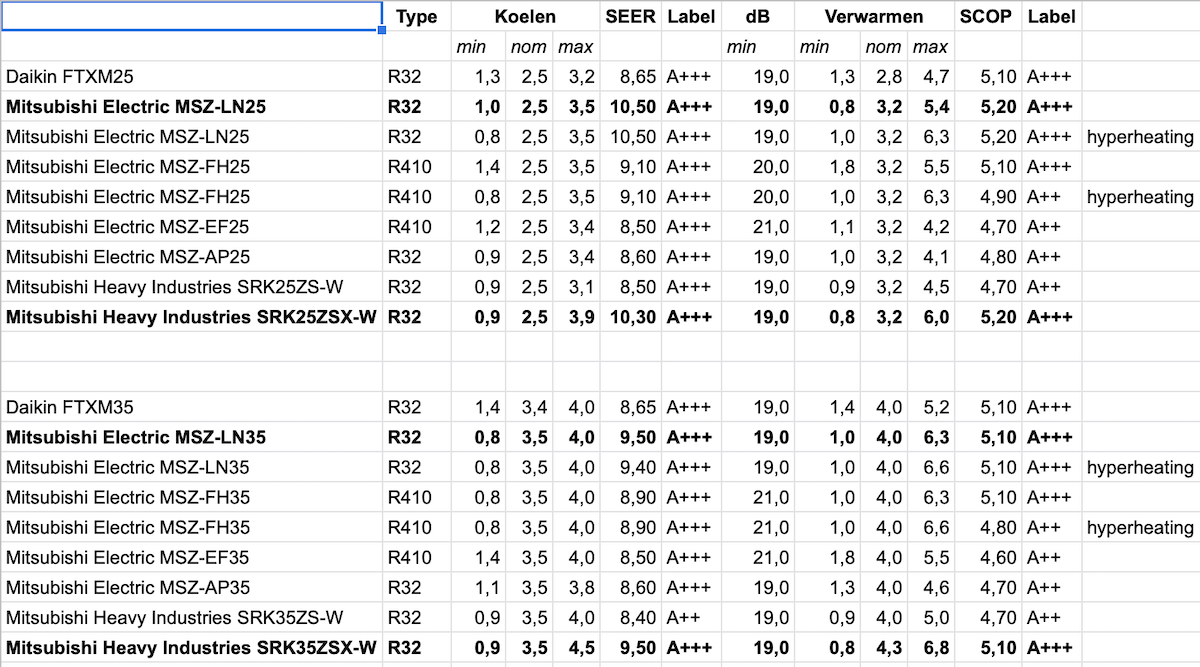Select the SCOP value 4,60 cell
The width and height of the screenshot is (1200, 667).
click(986, 557)
